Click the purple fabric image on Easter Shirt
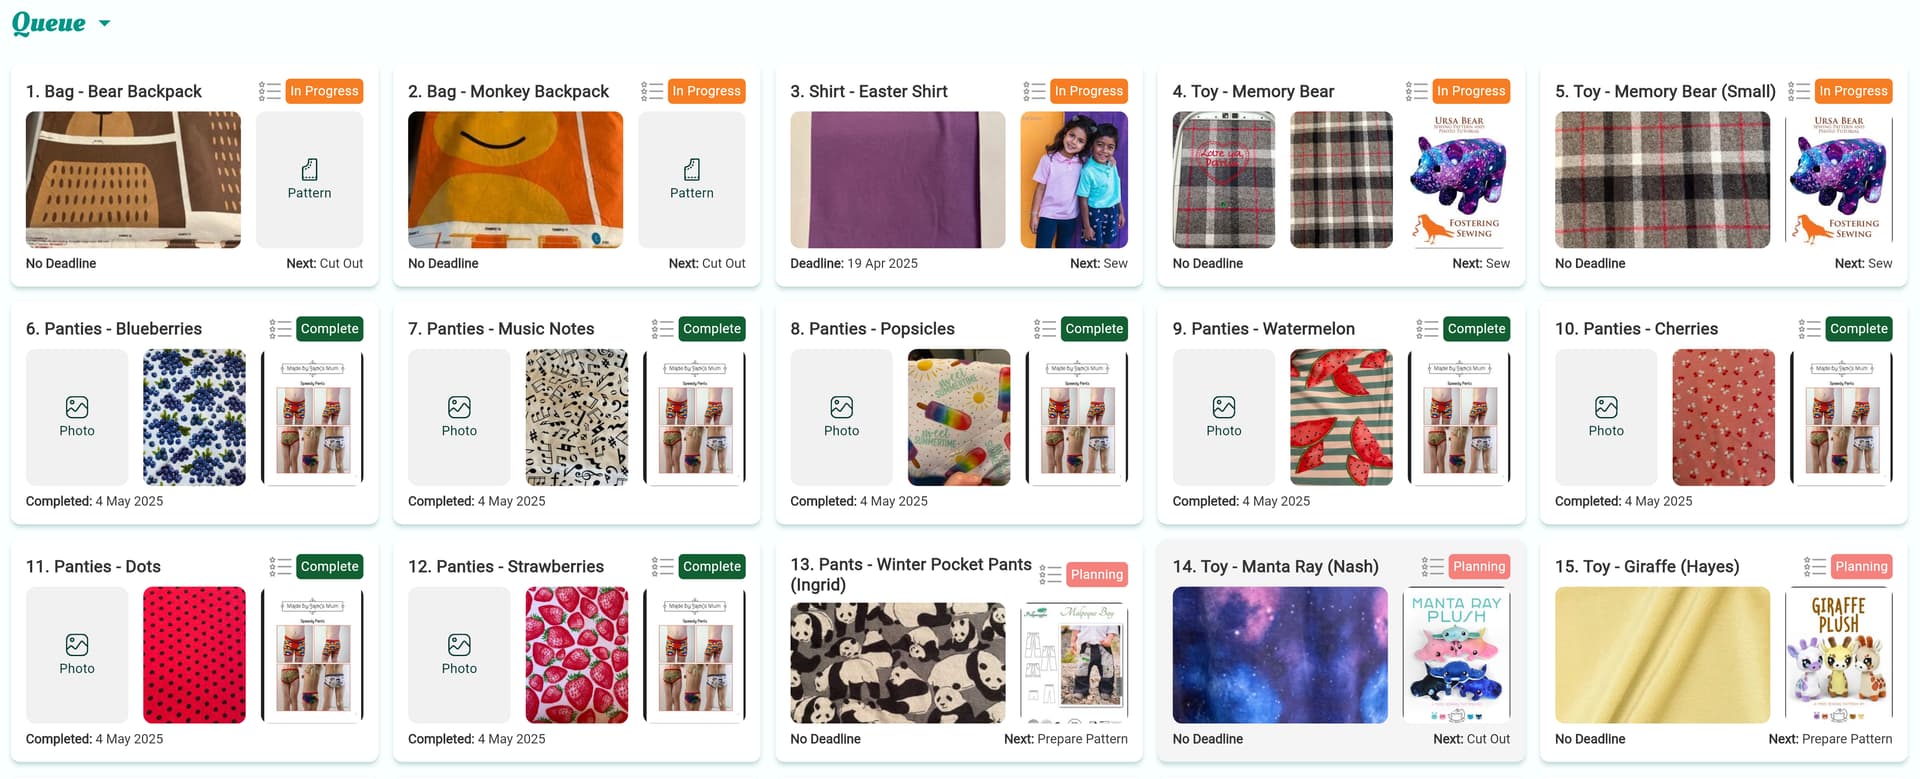The height and width of the screenshot is (779, 1920). (x=897, y=180)
